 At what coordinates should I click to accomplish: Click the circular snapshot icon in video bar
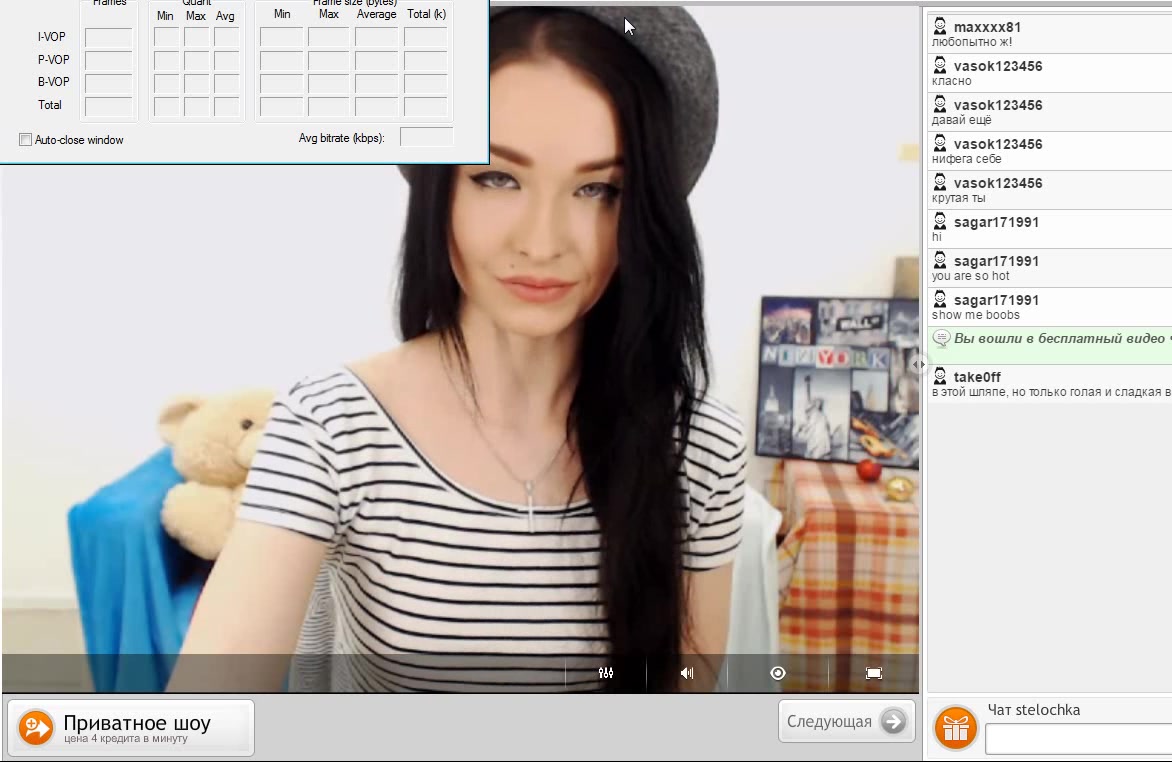(x=778, y=673)
